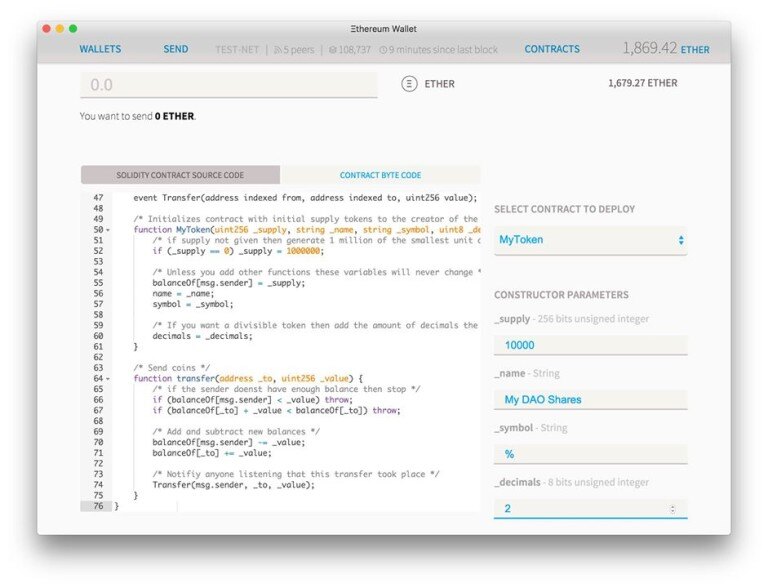Open the Wallets section
The height and width of the screenshot is (588, 768).
point(100,49)
